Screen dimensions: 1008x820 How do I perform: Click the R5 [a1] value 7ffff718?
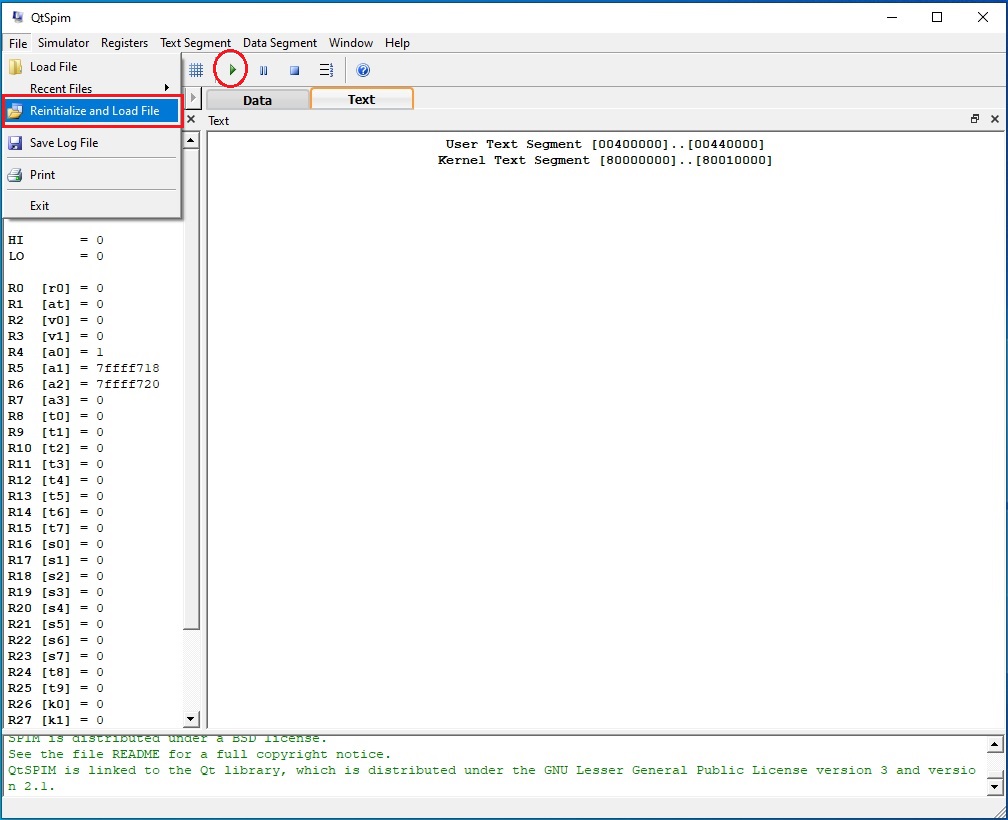coord(128,368)
